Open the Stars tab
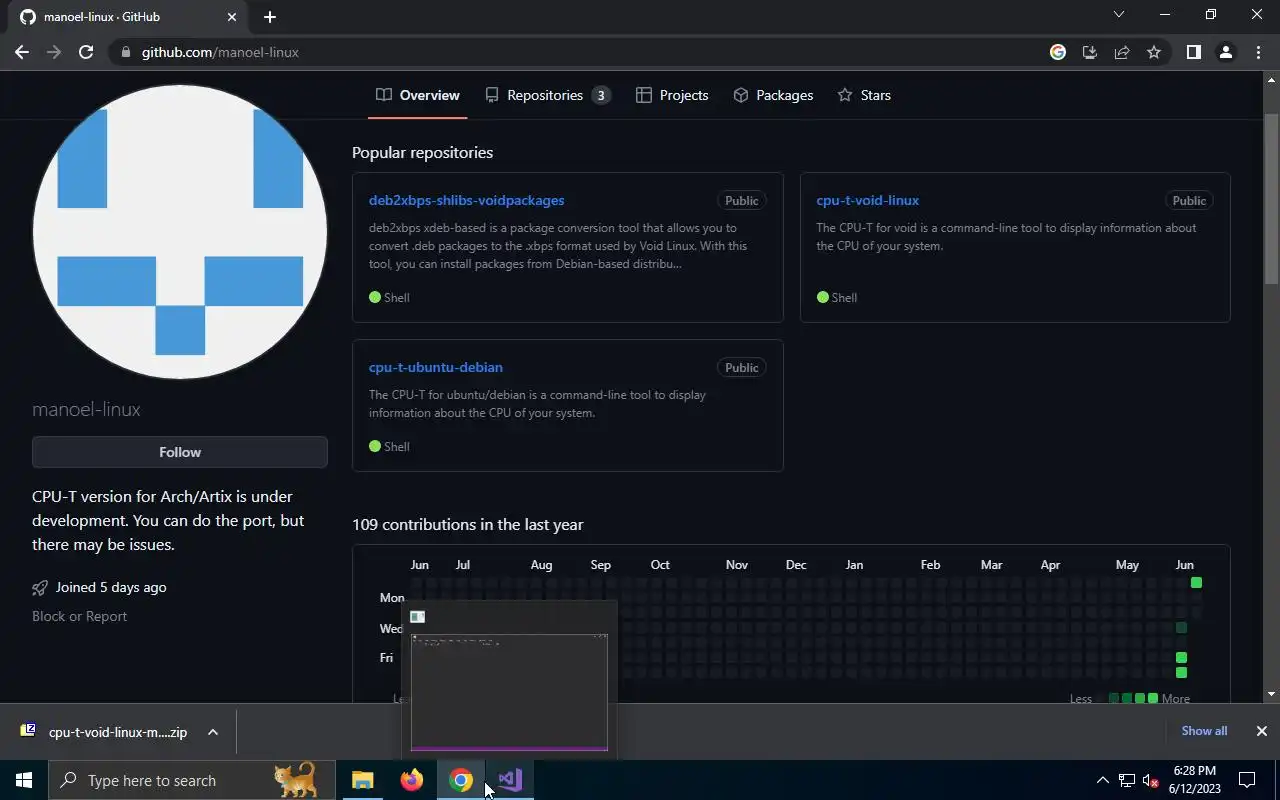The height and width of the screenshot is (800, 1280). pyautogui.click(x=864, y=95)
